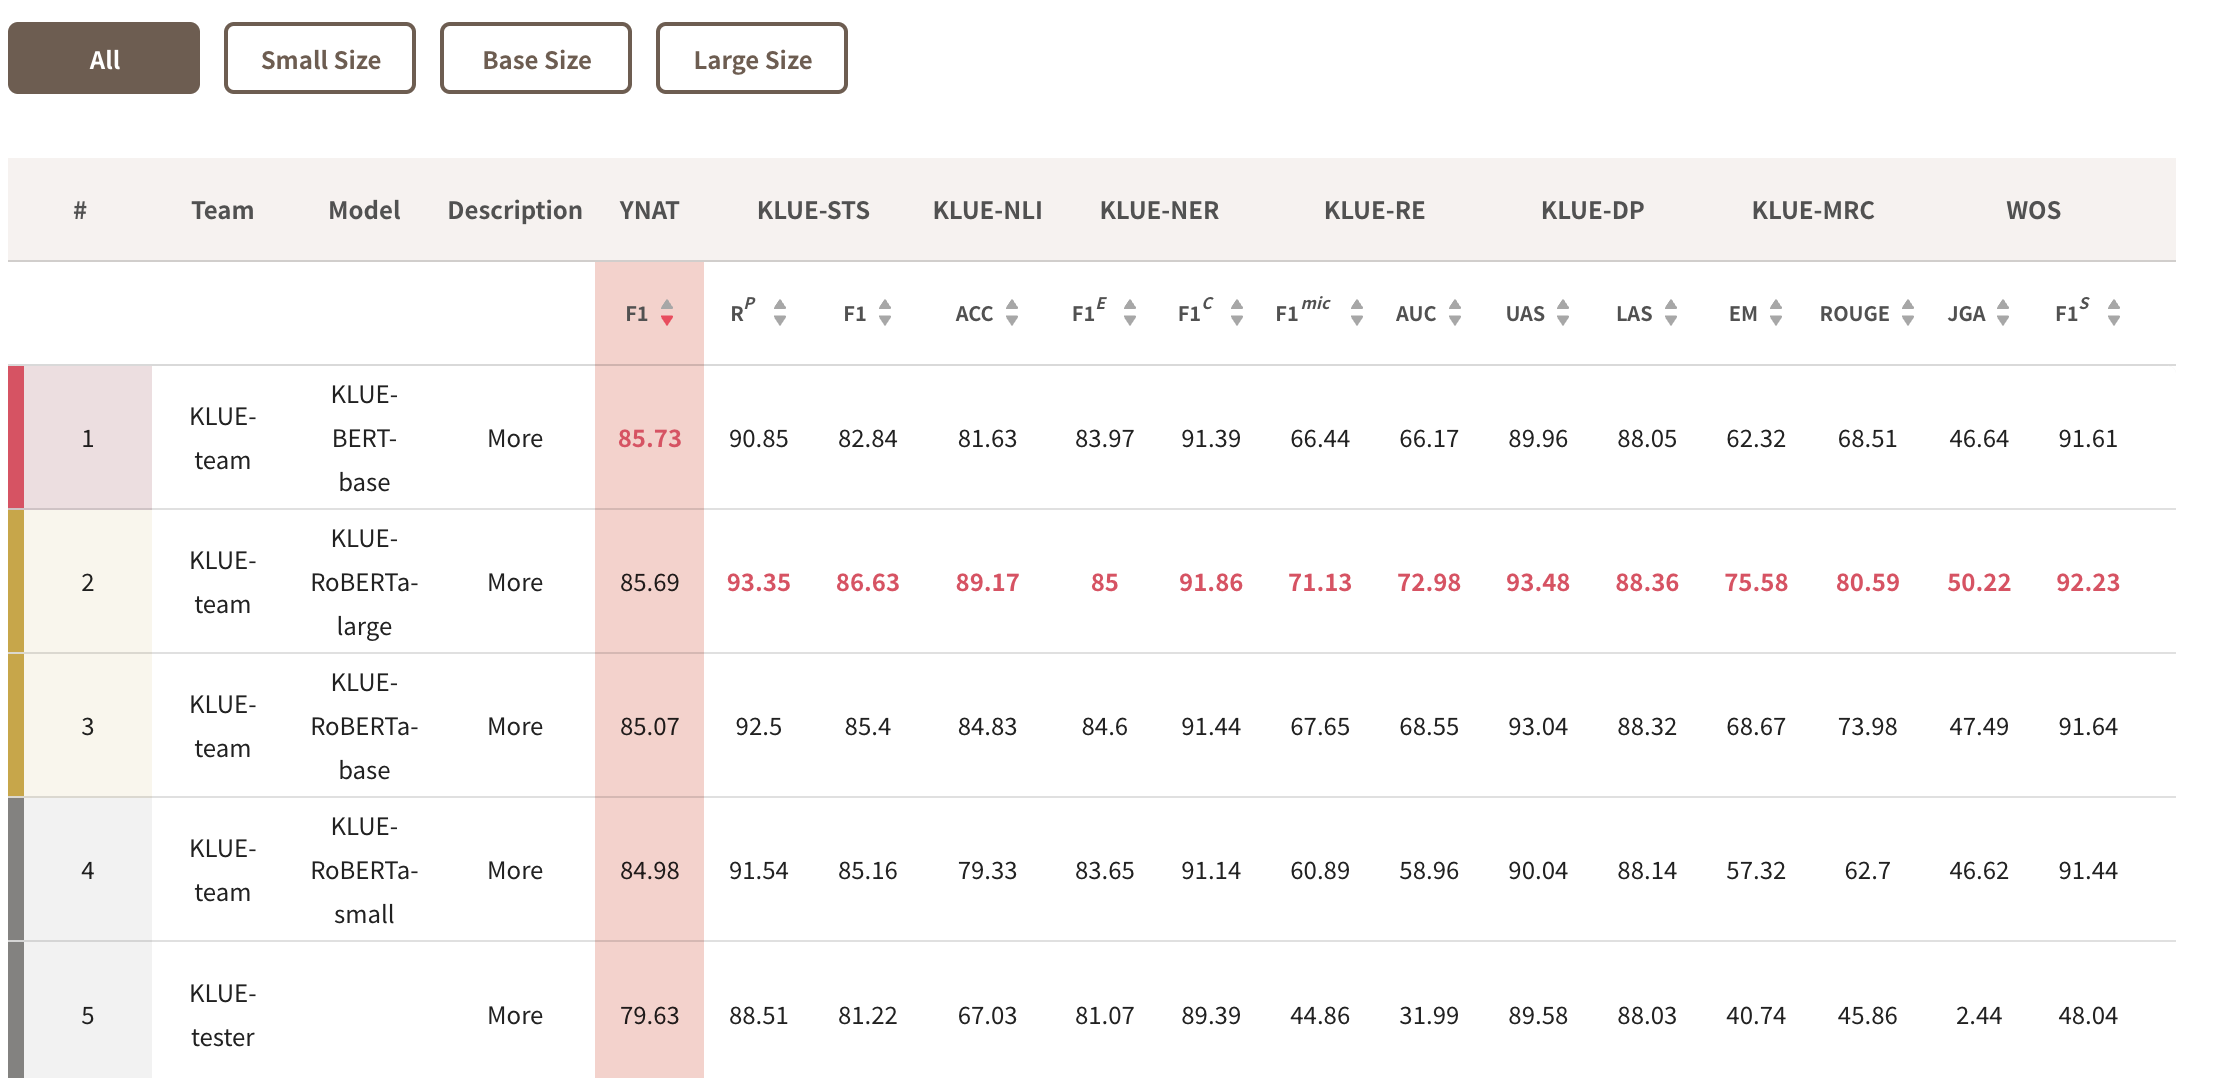Click the highlighted 85.73 YNAT score
The image size is (2222, 1078).
[649, 438]
